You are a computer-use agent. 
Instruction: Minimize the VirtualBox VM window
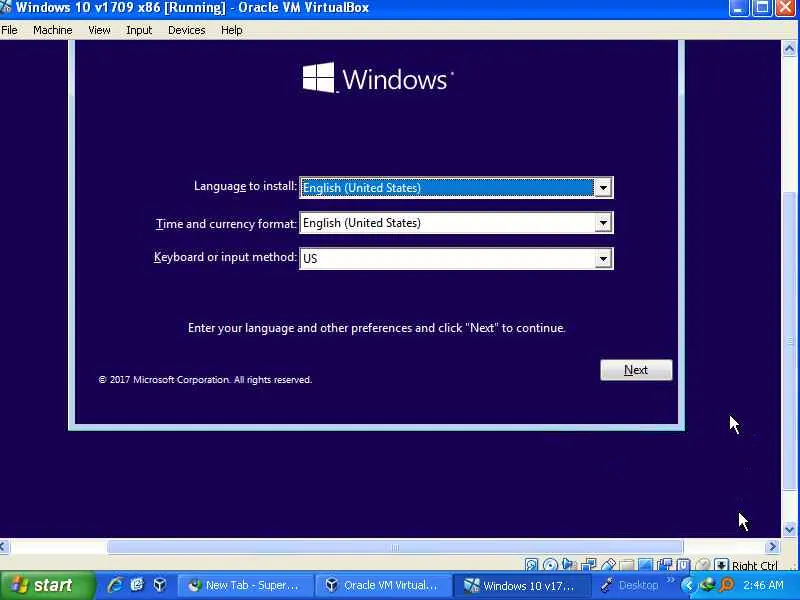pyautogui.click(x=738, y=8)
